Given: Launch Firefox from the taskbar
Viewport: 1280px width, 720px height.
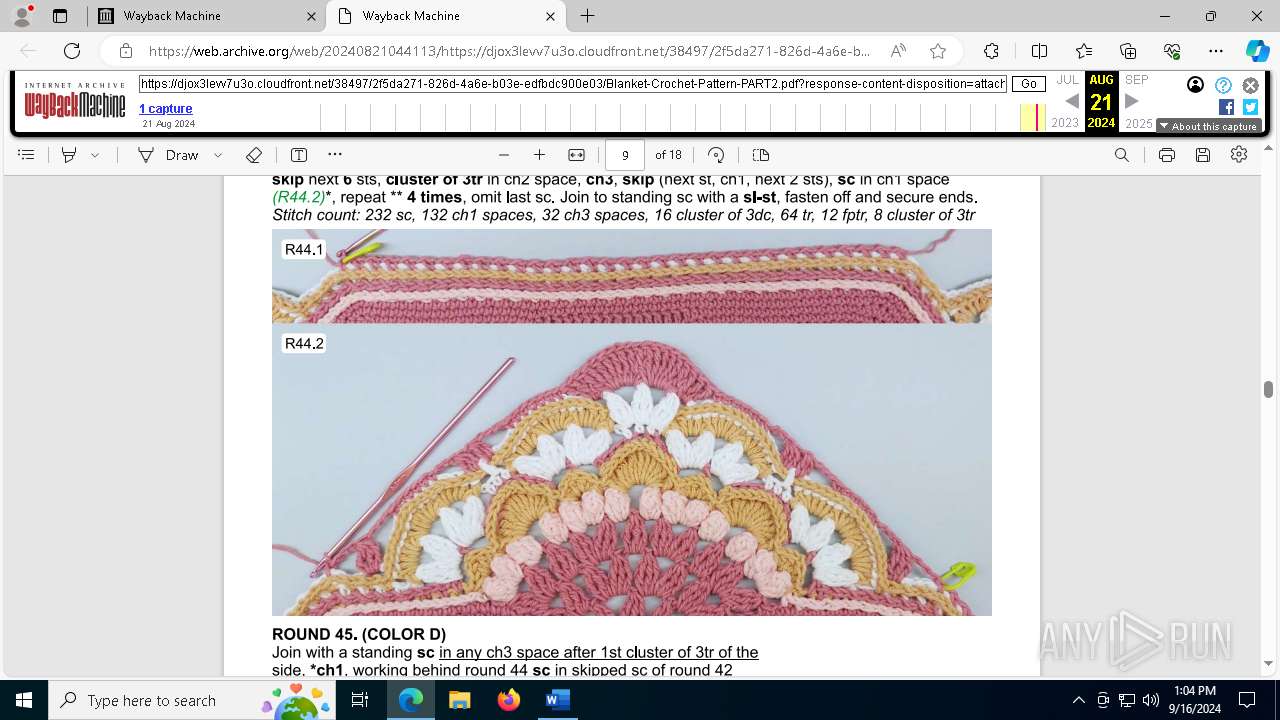Looking at the screenshot, I should 508,700.
